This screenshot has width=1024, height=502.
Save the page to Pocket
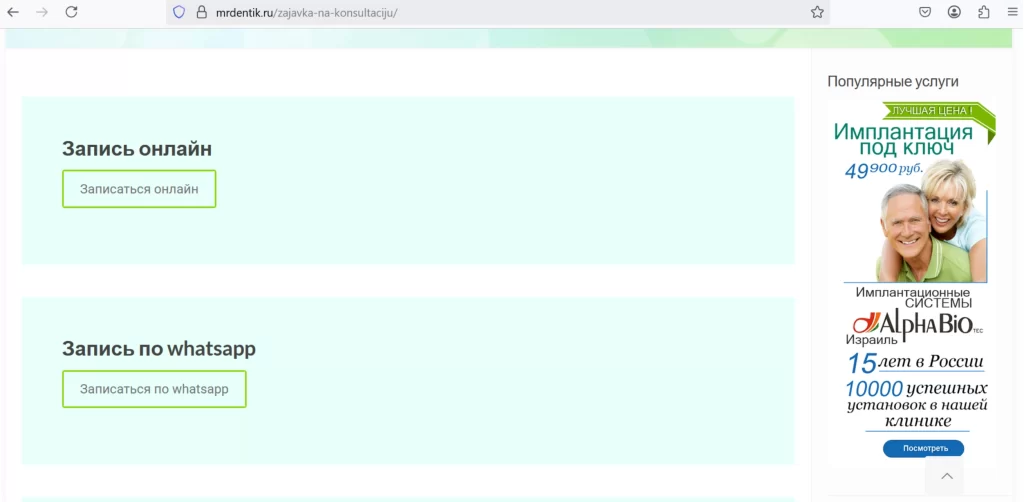coord(926,12)
